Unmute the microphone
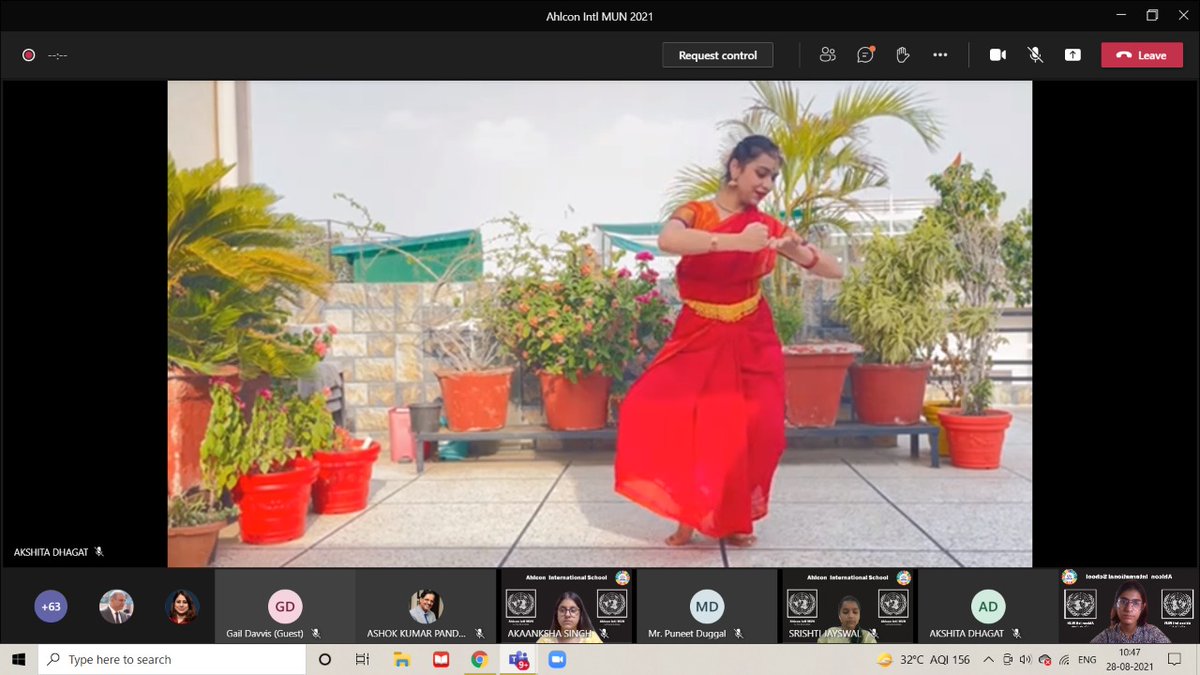The image size is (1200, 675). point(1036,55)
